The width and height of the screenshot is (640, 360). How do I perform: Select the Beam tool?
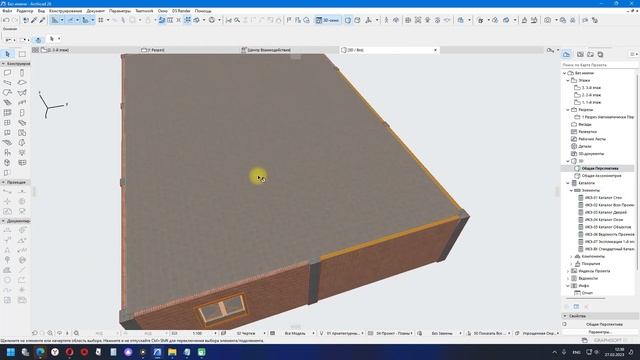[x=7, y=82]
